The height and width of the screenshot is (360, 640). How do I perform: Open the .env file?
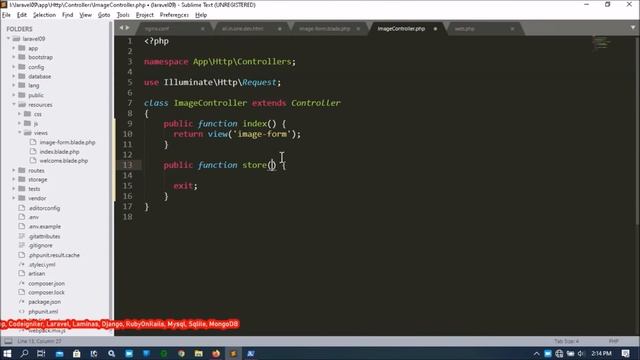tap(33, 217)
